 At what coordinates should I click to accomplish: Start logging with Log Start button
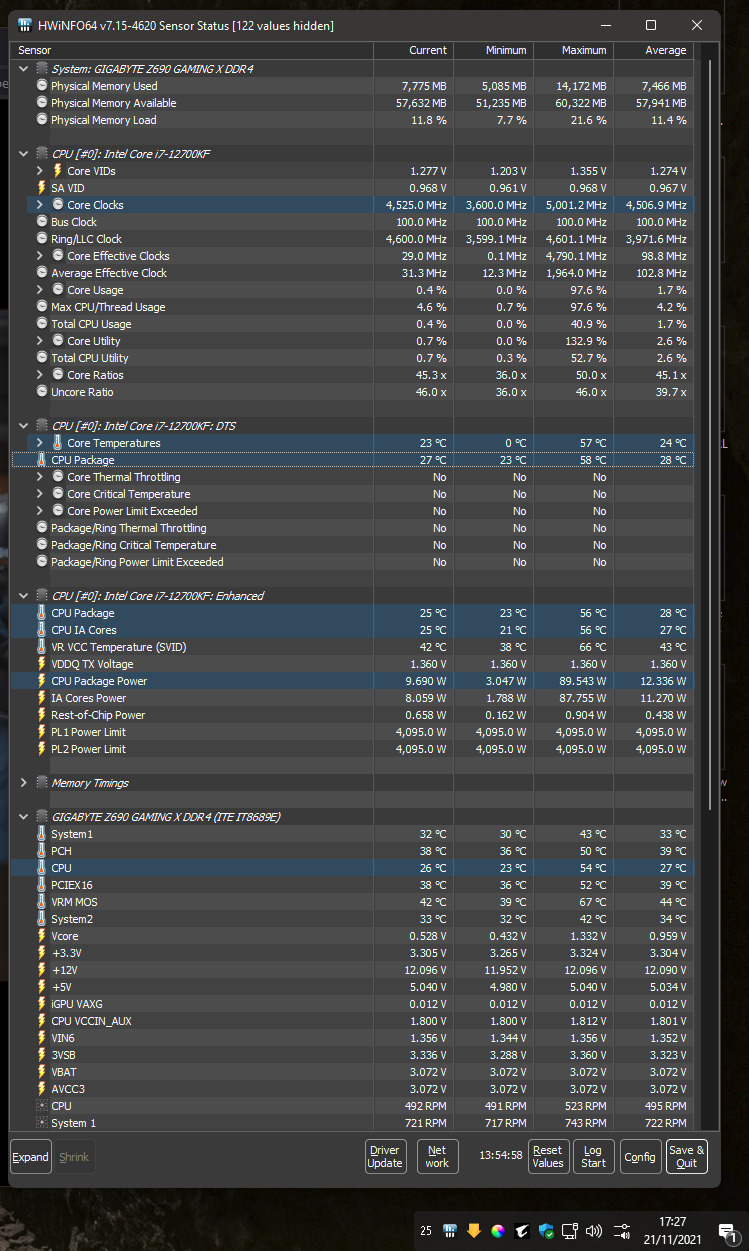tap(593, 1157)
